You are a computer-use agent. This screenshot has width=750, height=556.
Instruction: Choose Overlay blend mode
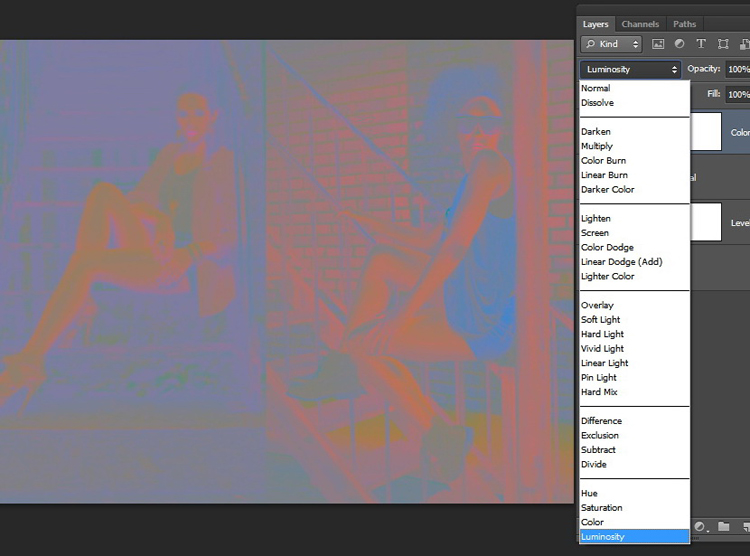(x=634, y=305)
